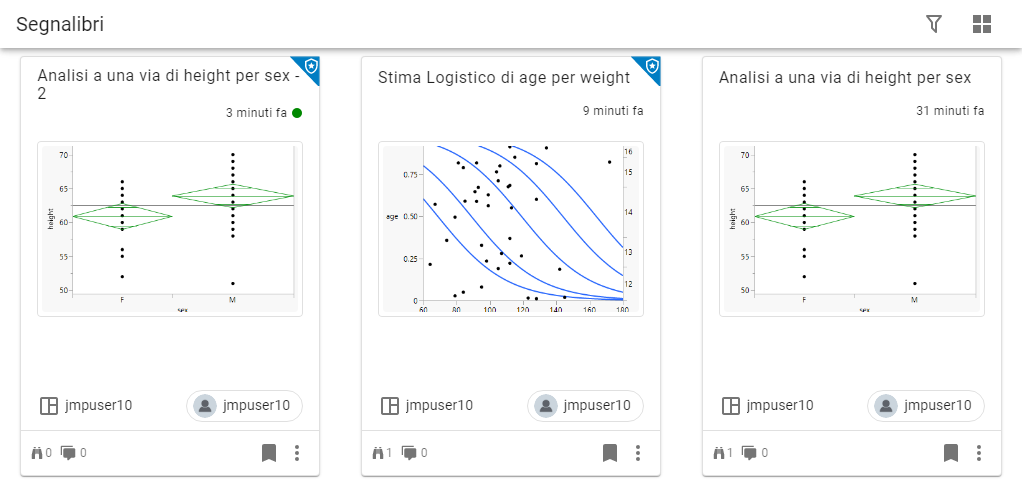
Task: Click jmpuser10 user chip on Stima Logistico card
Action: pos(585,405)
